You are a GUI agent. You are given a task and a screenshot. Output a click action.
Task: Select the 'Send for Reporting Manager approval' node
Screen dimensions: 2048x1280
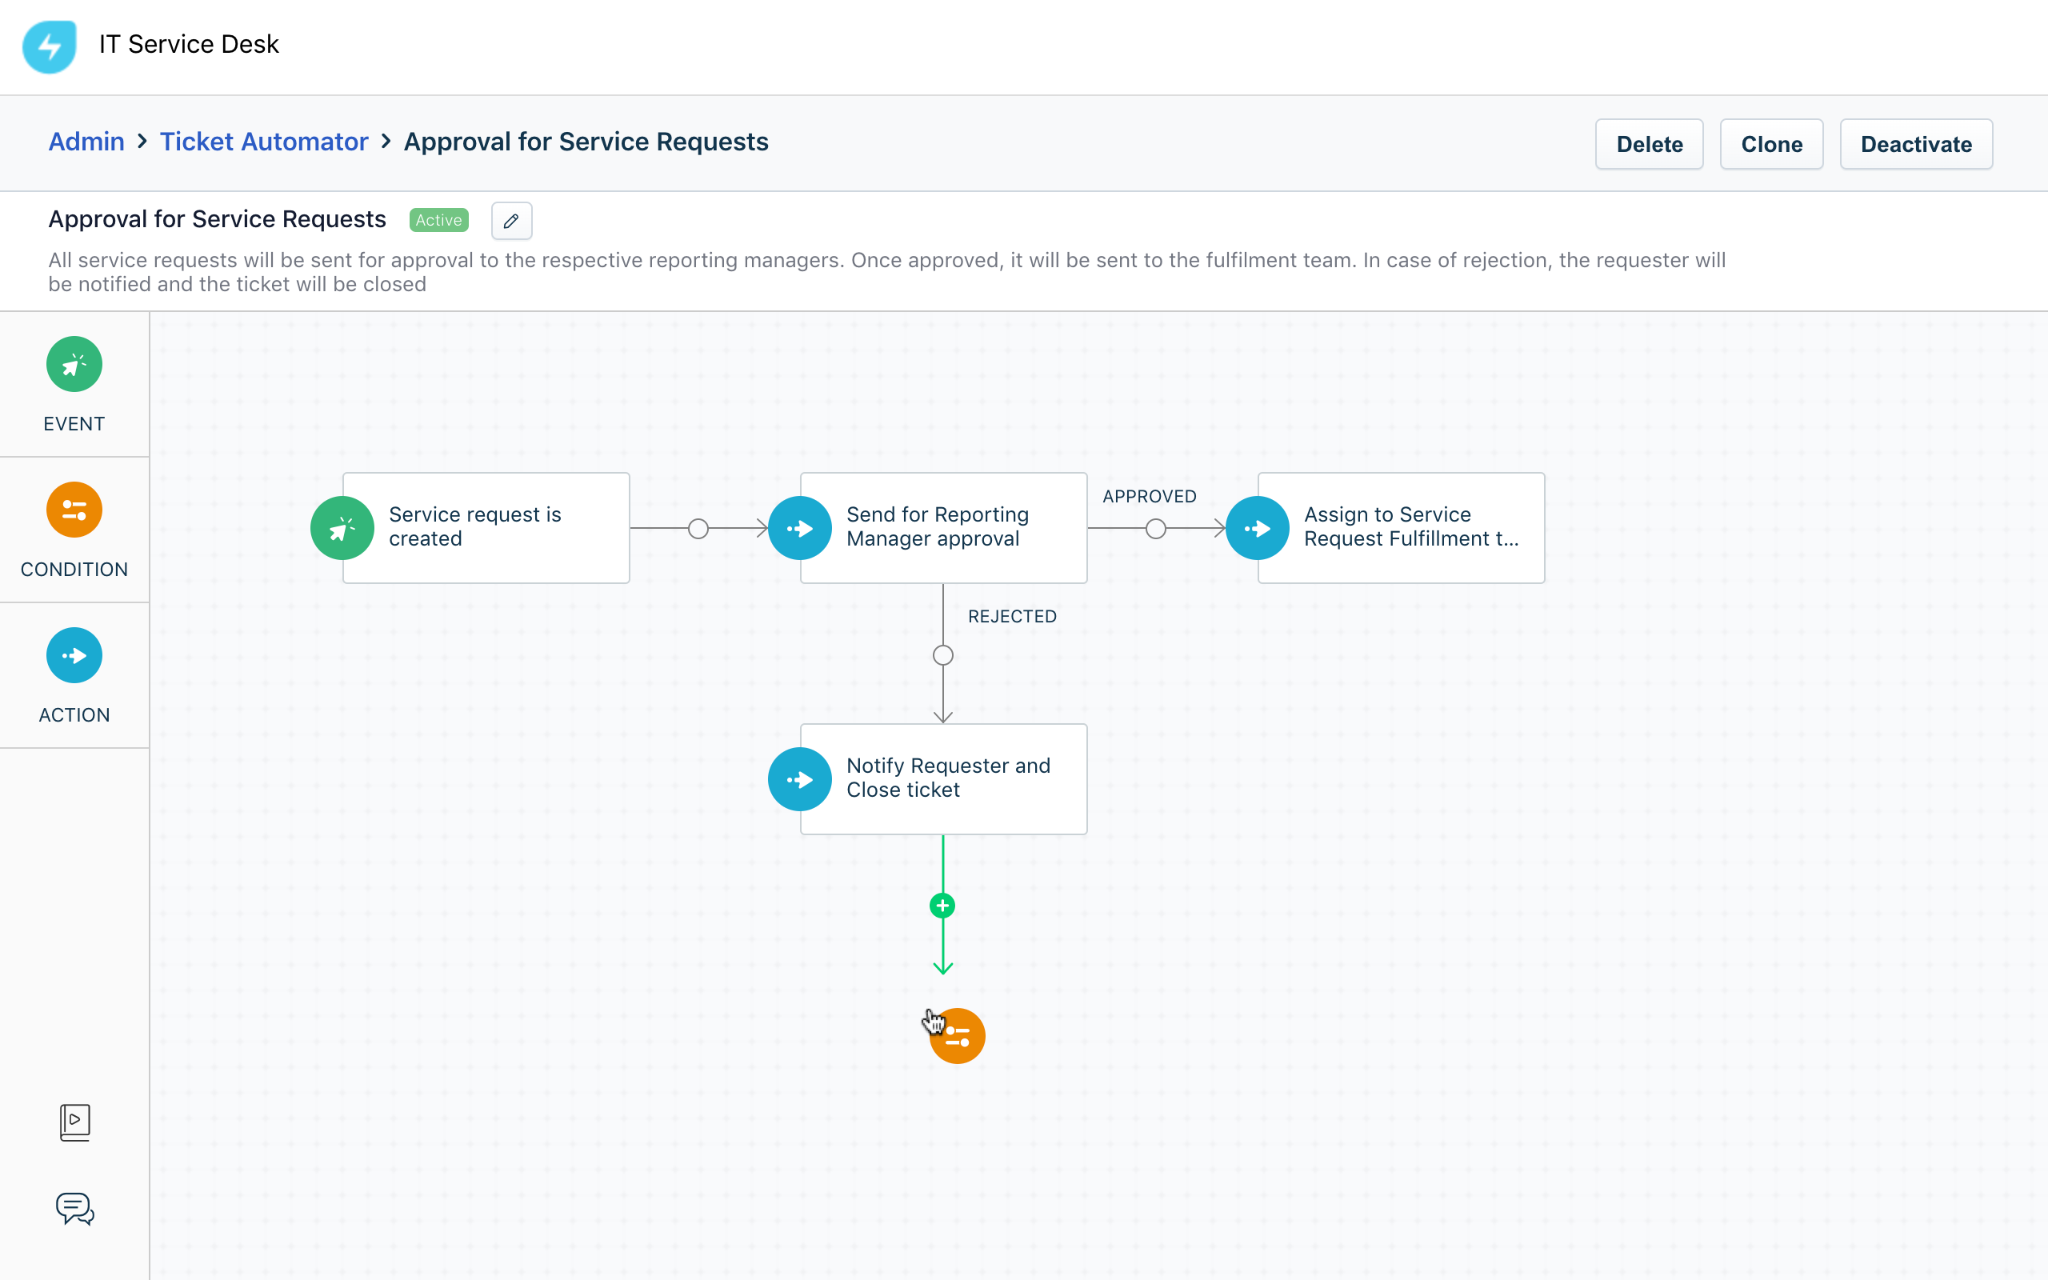coord(943,527)
